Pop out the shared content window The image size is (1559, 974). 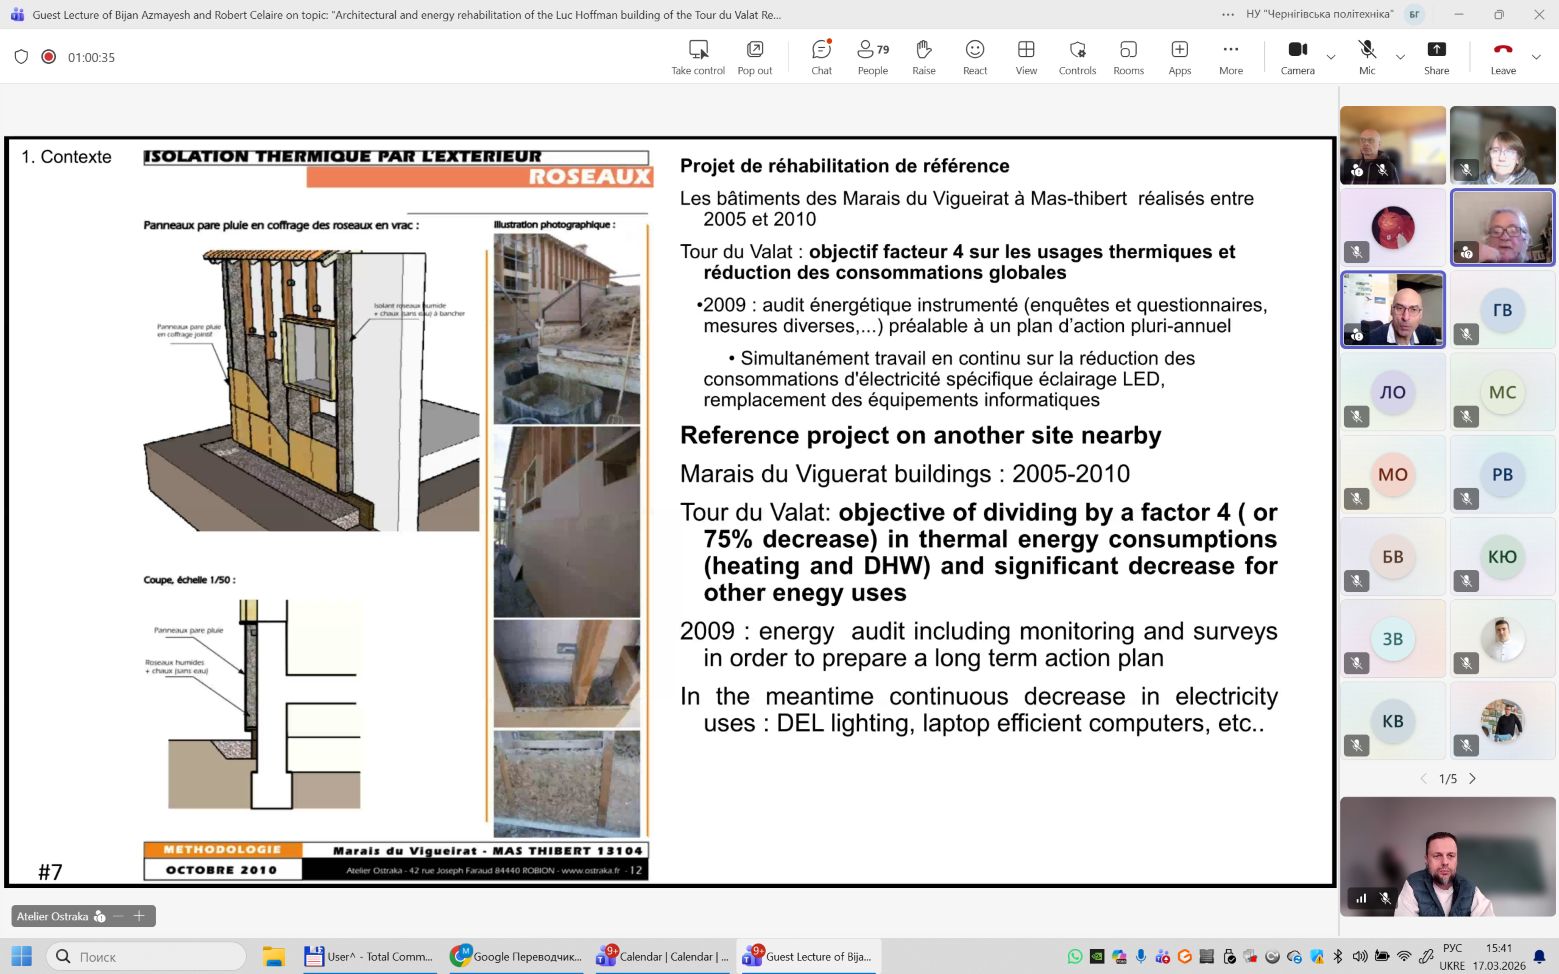click(755, 57)
